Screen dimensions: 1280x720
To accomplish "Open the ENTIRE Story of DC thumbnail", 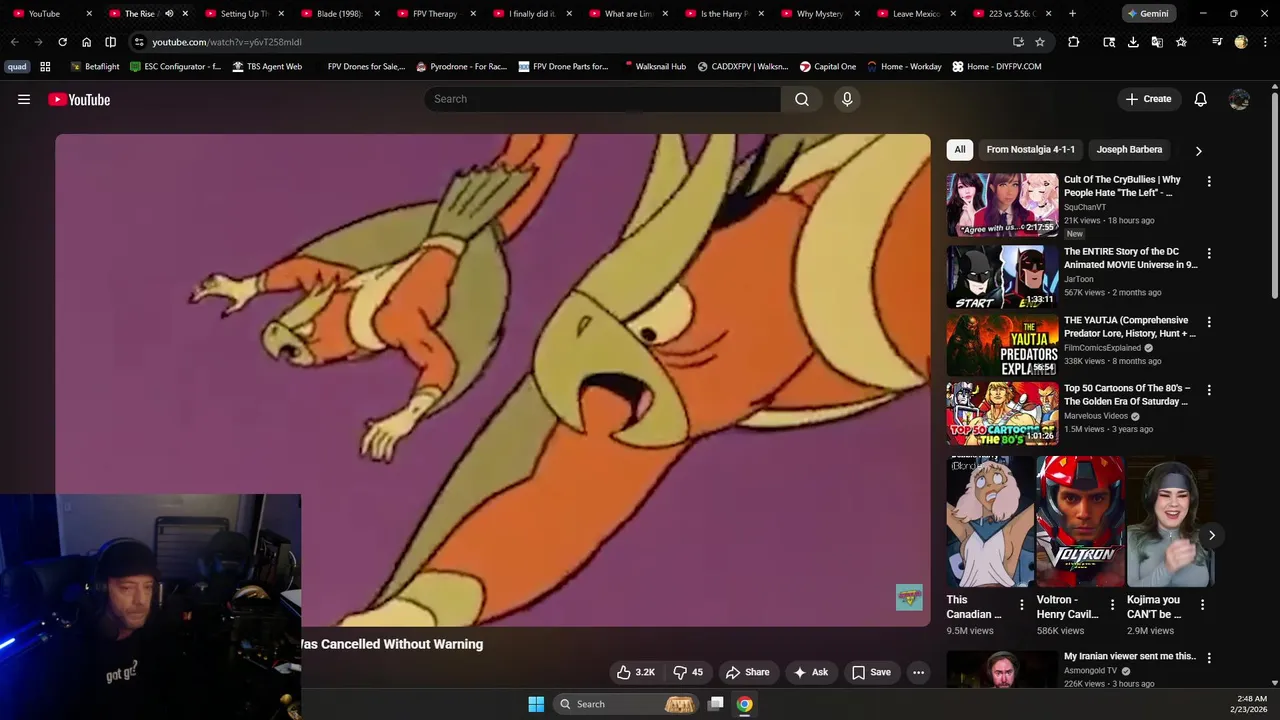I will pos(1002,277).
